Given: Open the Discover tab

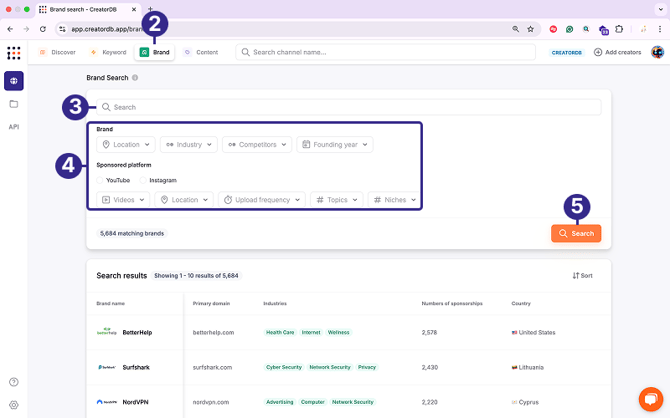Looking at the screenshot, I should tap(57, 52).
